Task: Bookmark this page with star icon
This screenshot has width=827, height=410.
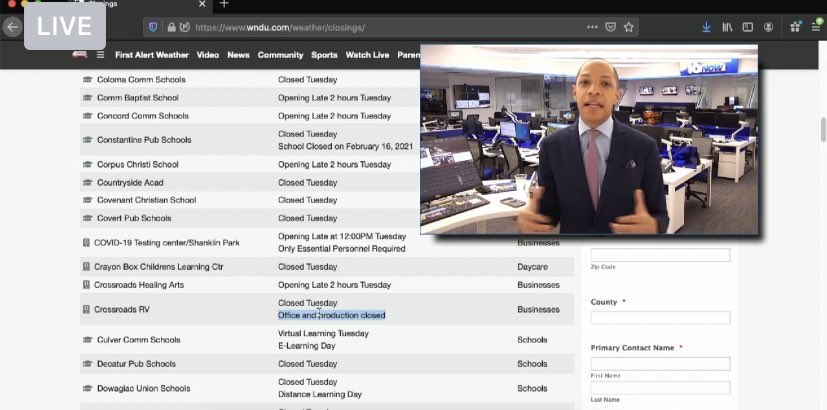Action: tap(629, 27)
